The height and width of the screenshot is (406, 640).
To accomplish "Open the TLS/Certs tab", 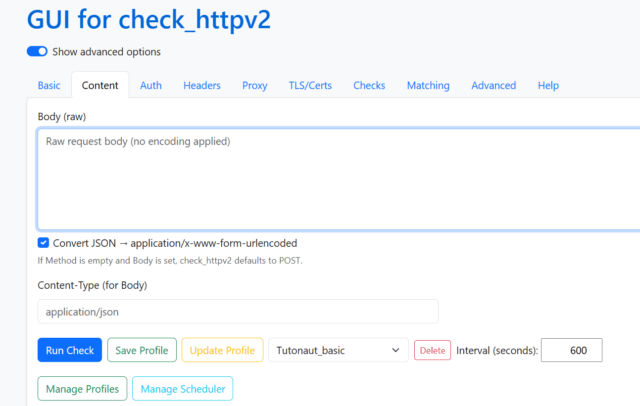I will click(310, 86).
